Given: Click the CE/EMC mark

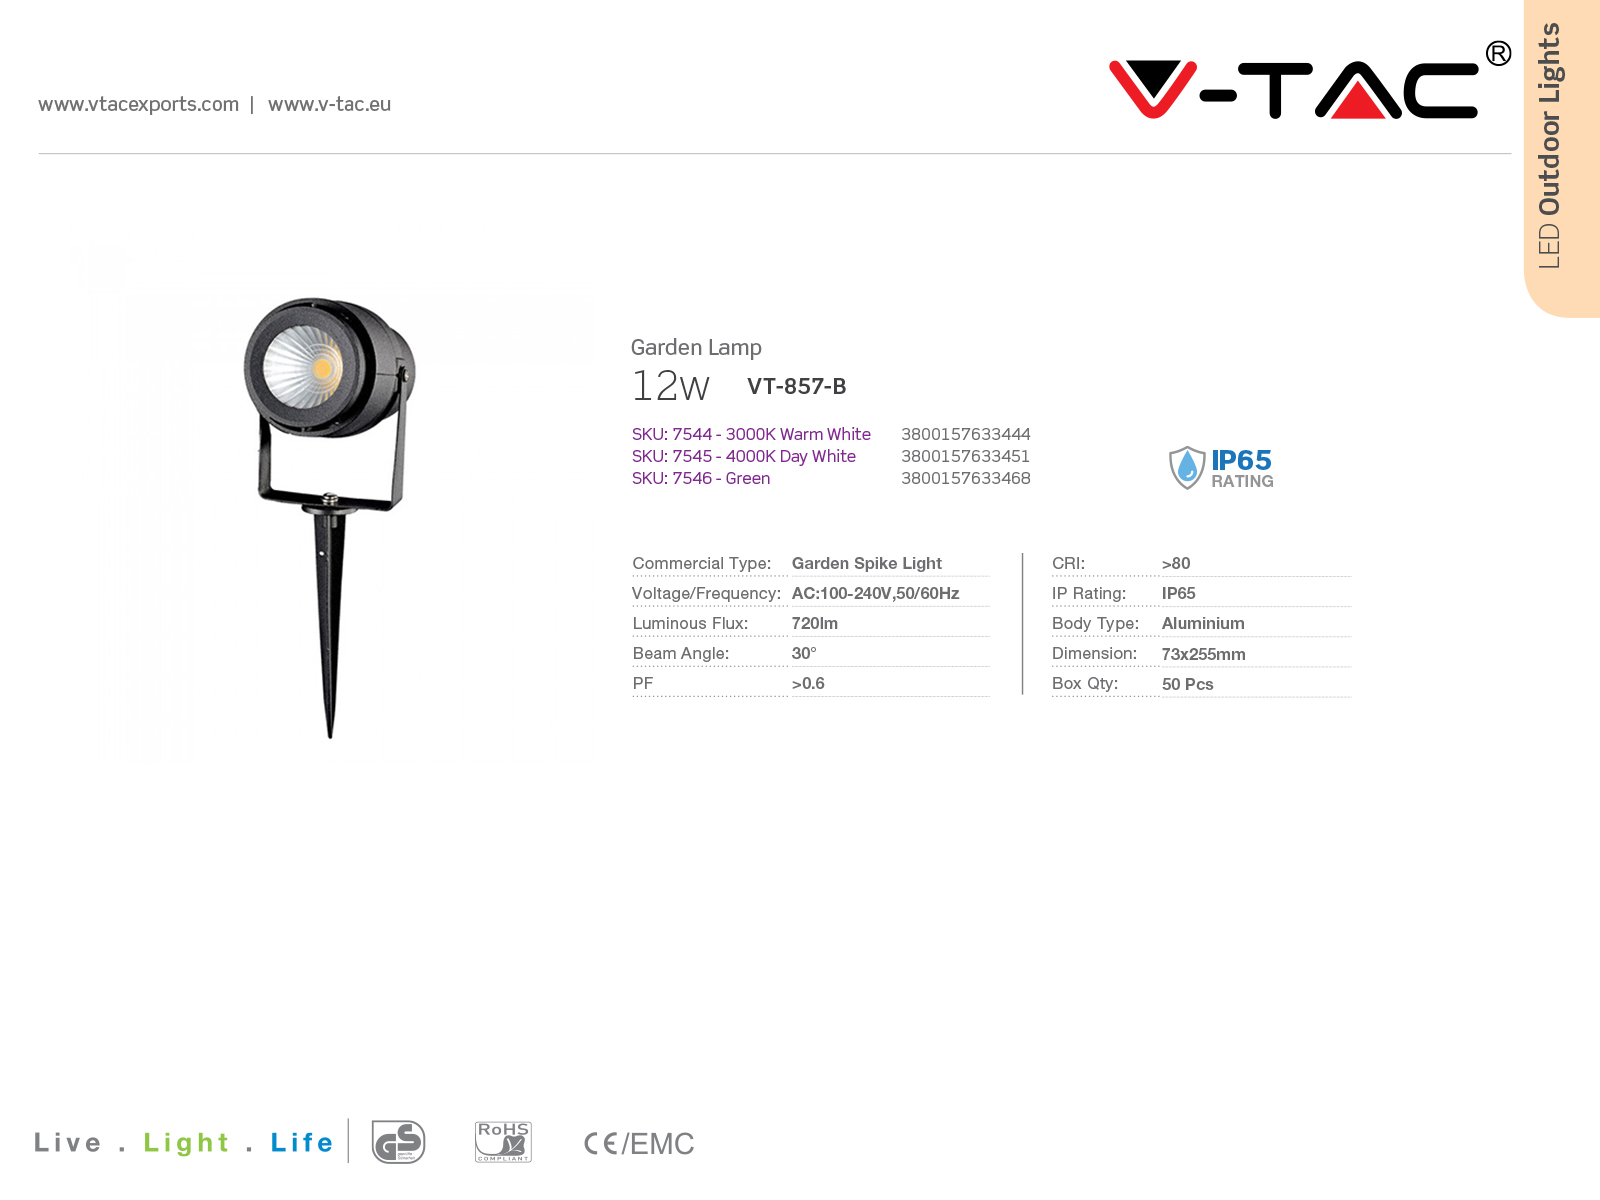Looking at the screenshot, I should point(638,1143).
